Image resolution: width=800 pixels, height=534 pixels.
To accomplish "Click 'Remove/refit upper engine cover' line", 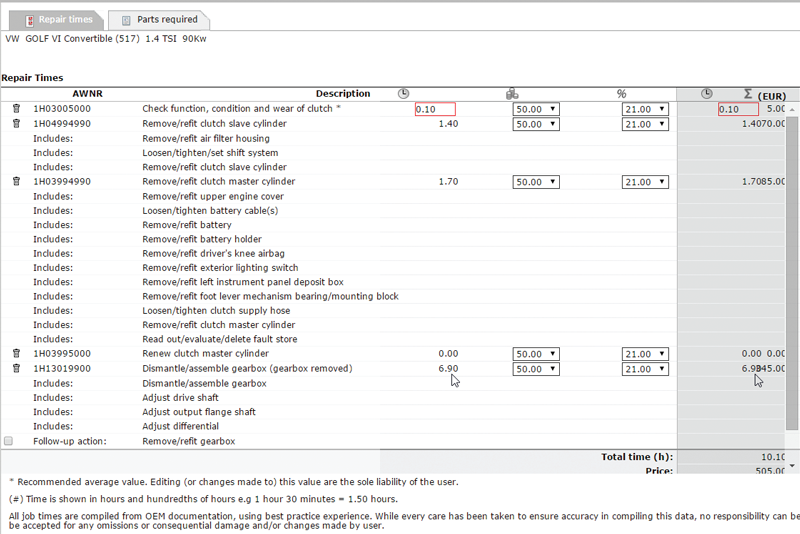I will pyautogui.click(x=213, y=196).
